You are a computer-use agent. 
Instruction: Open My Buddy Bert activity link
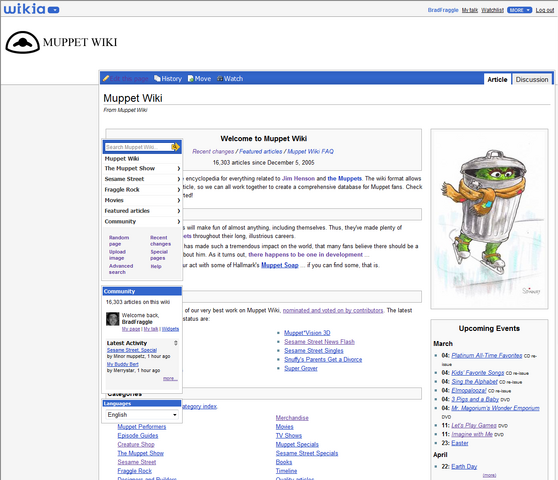[123, 364]
